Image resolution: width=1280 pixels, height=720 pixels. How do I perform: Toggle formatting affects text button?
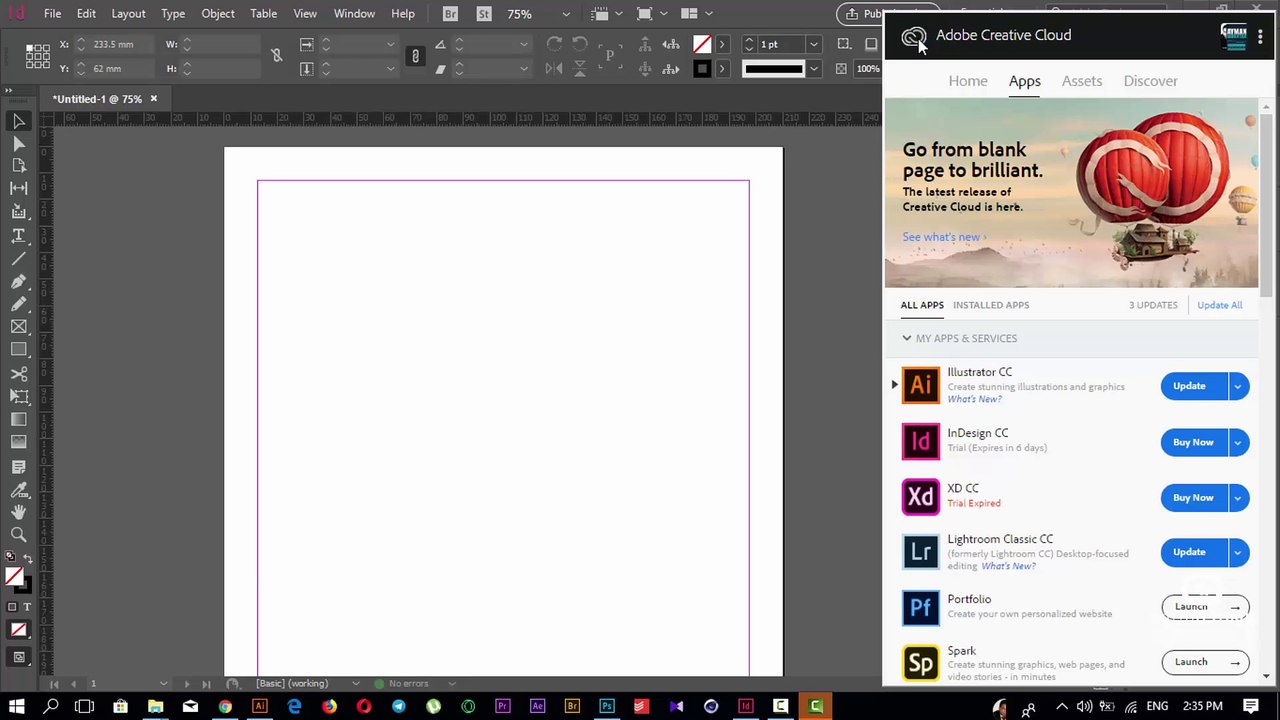27,607
